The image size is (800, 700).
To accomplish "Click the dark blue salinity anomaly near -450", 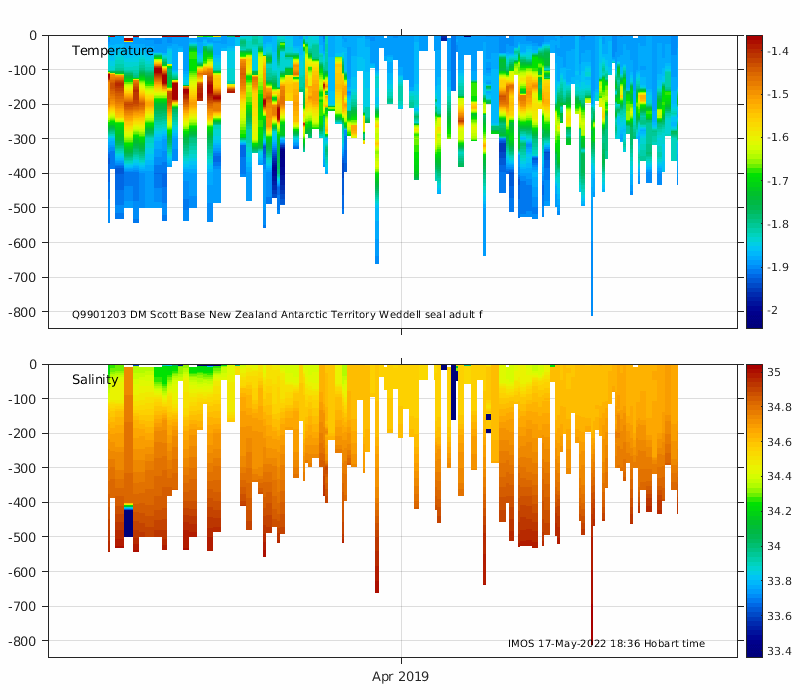I will coord(128,520).
